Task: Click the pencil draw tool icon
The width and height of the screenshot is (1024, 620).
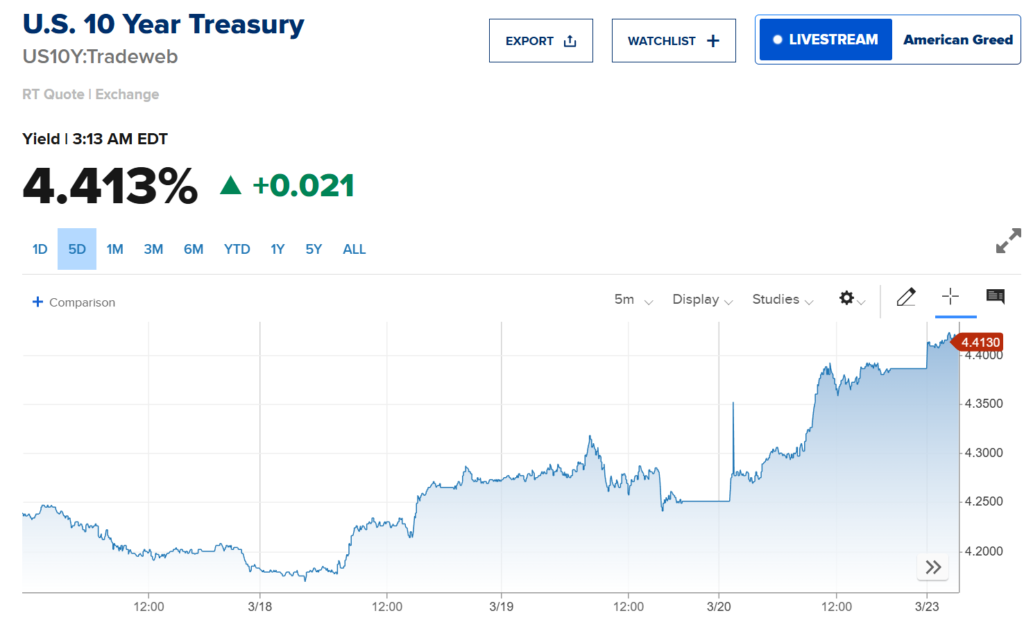Action: (x=906, y=297)
